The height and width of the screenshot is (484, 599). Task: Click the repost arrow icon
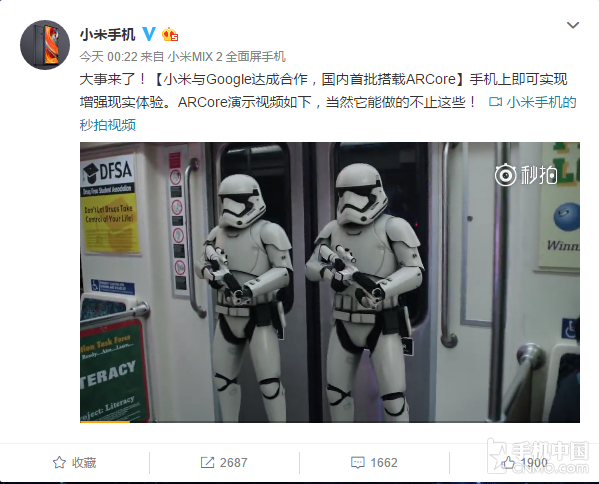(x=207, y=463)
